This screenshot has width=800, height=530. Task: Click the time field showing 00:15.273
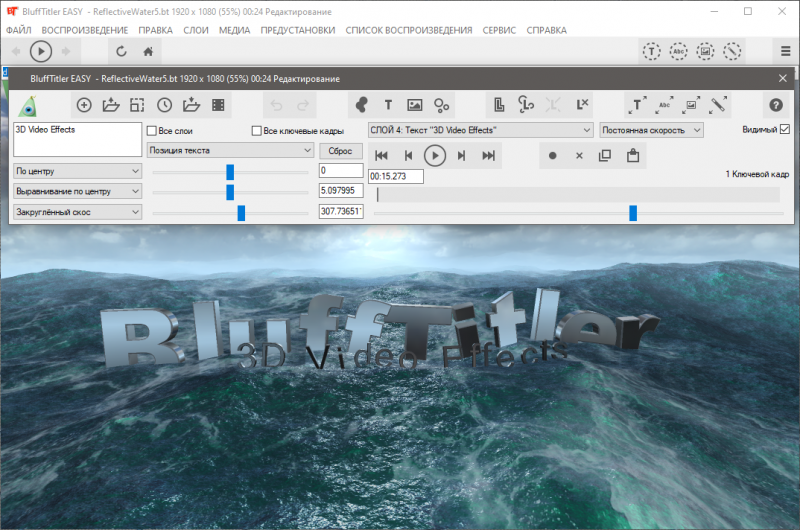395,176
